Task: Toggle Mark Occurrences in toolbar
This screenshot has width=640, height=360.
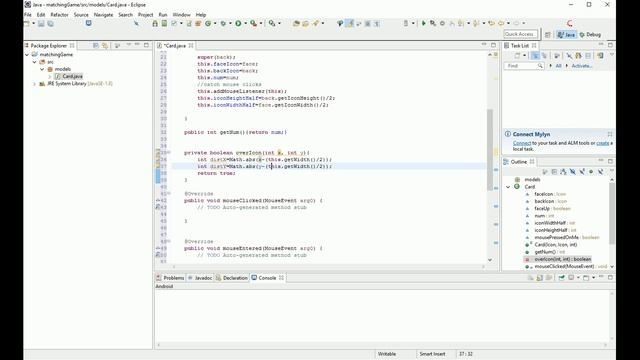Action: (x=350, y=24)
